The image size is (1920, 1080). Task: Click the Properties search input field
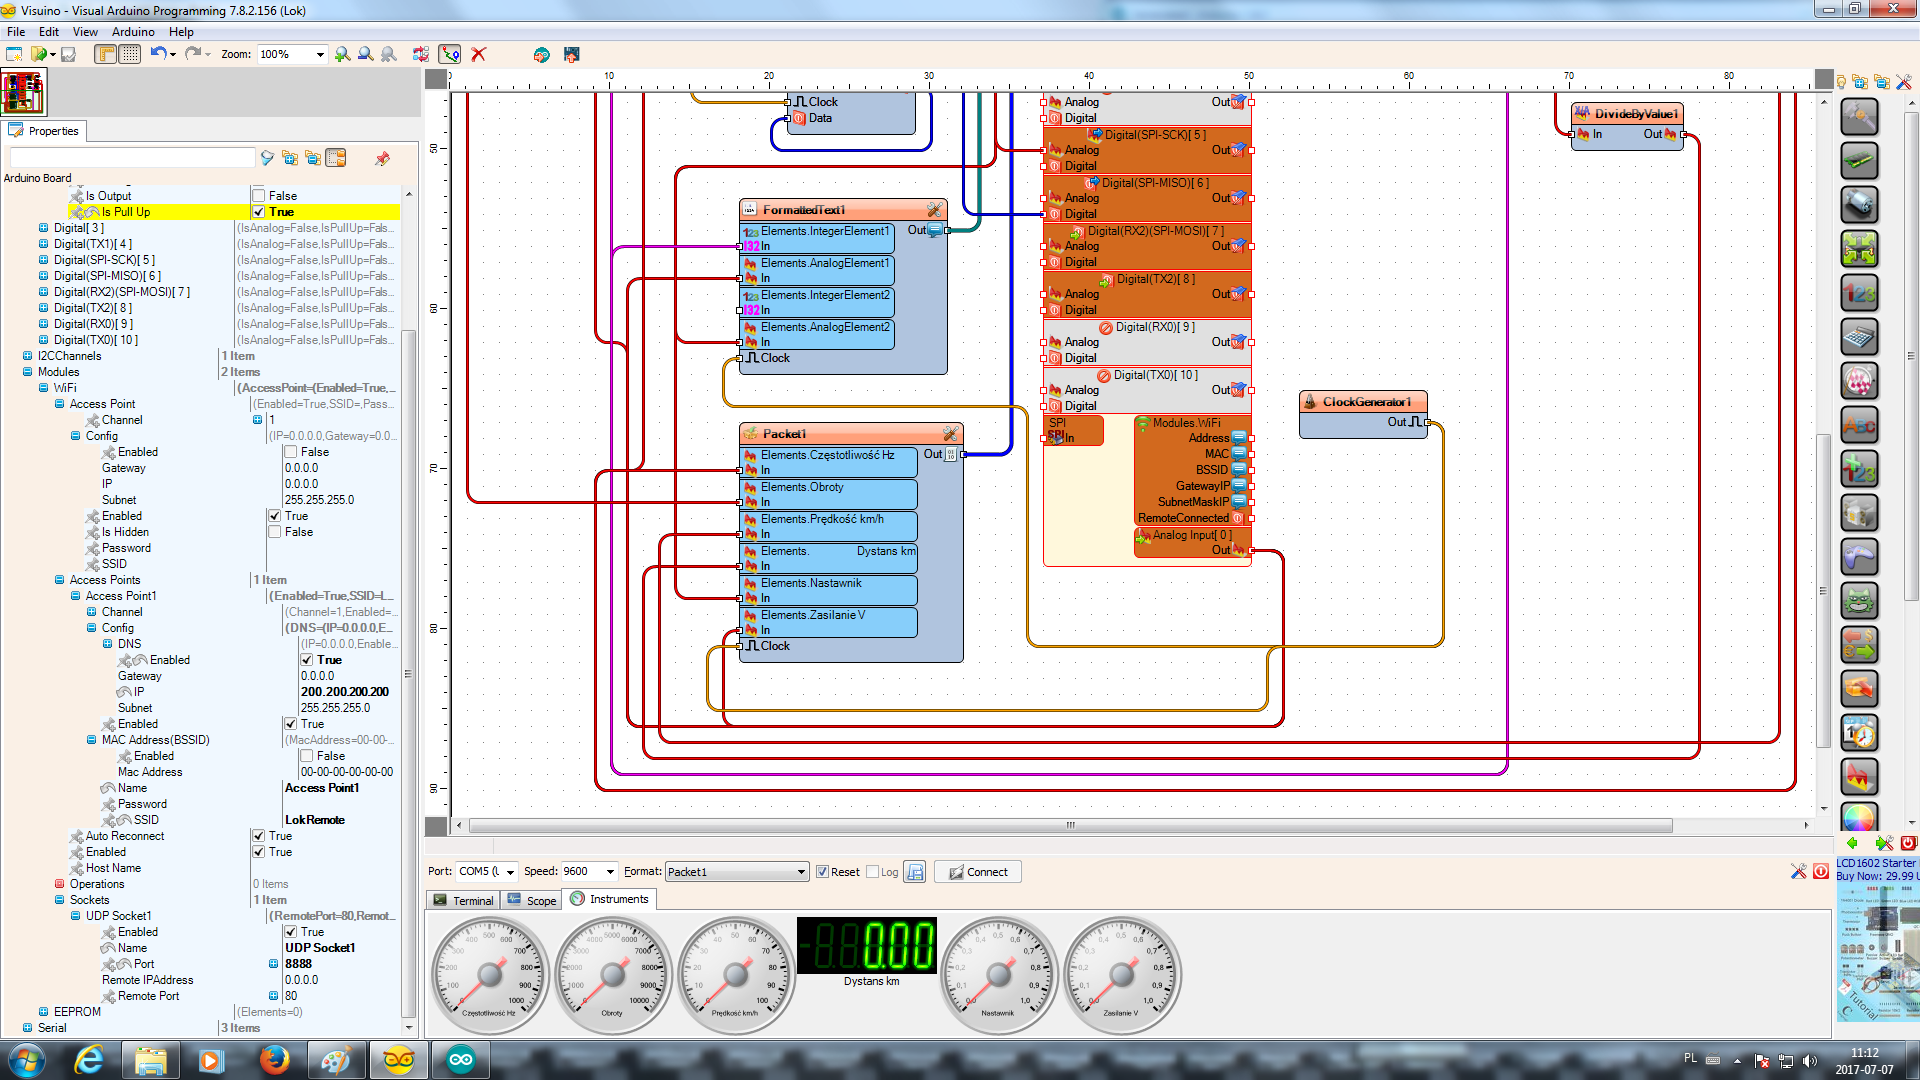[x=132, y=158]
